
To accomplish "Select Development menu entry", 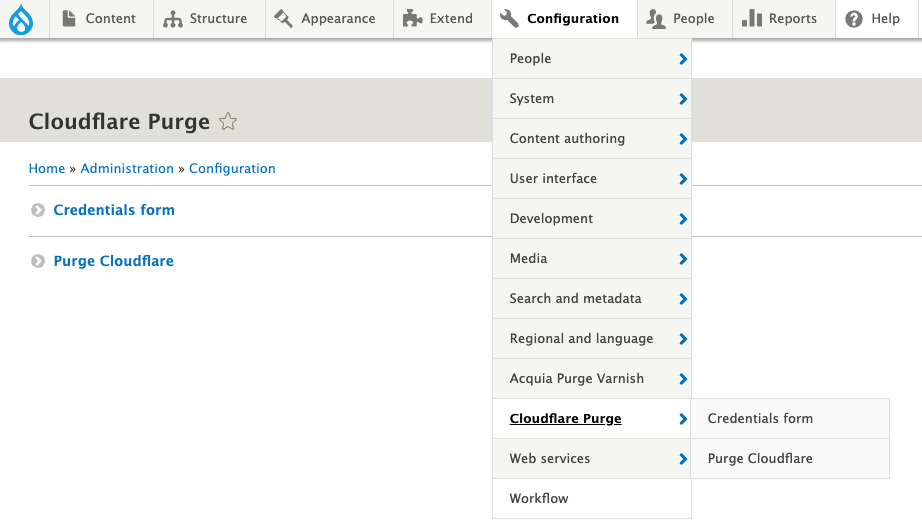I will [x=592, y=219].
